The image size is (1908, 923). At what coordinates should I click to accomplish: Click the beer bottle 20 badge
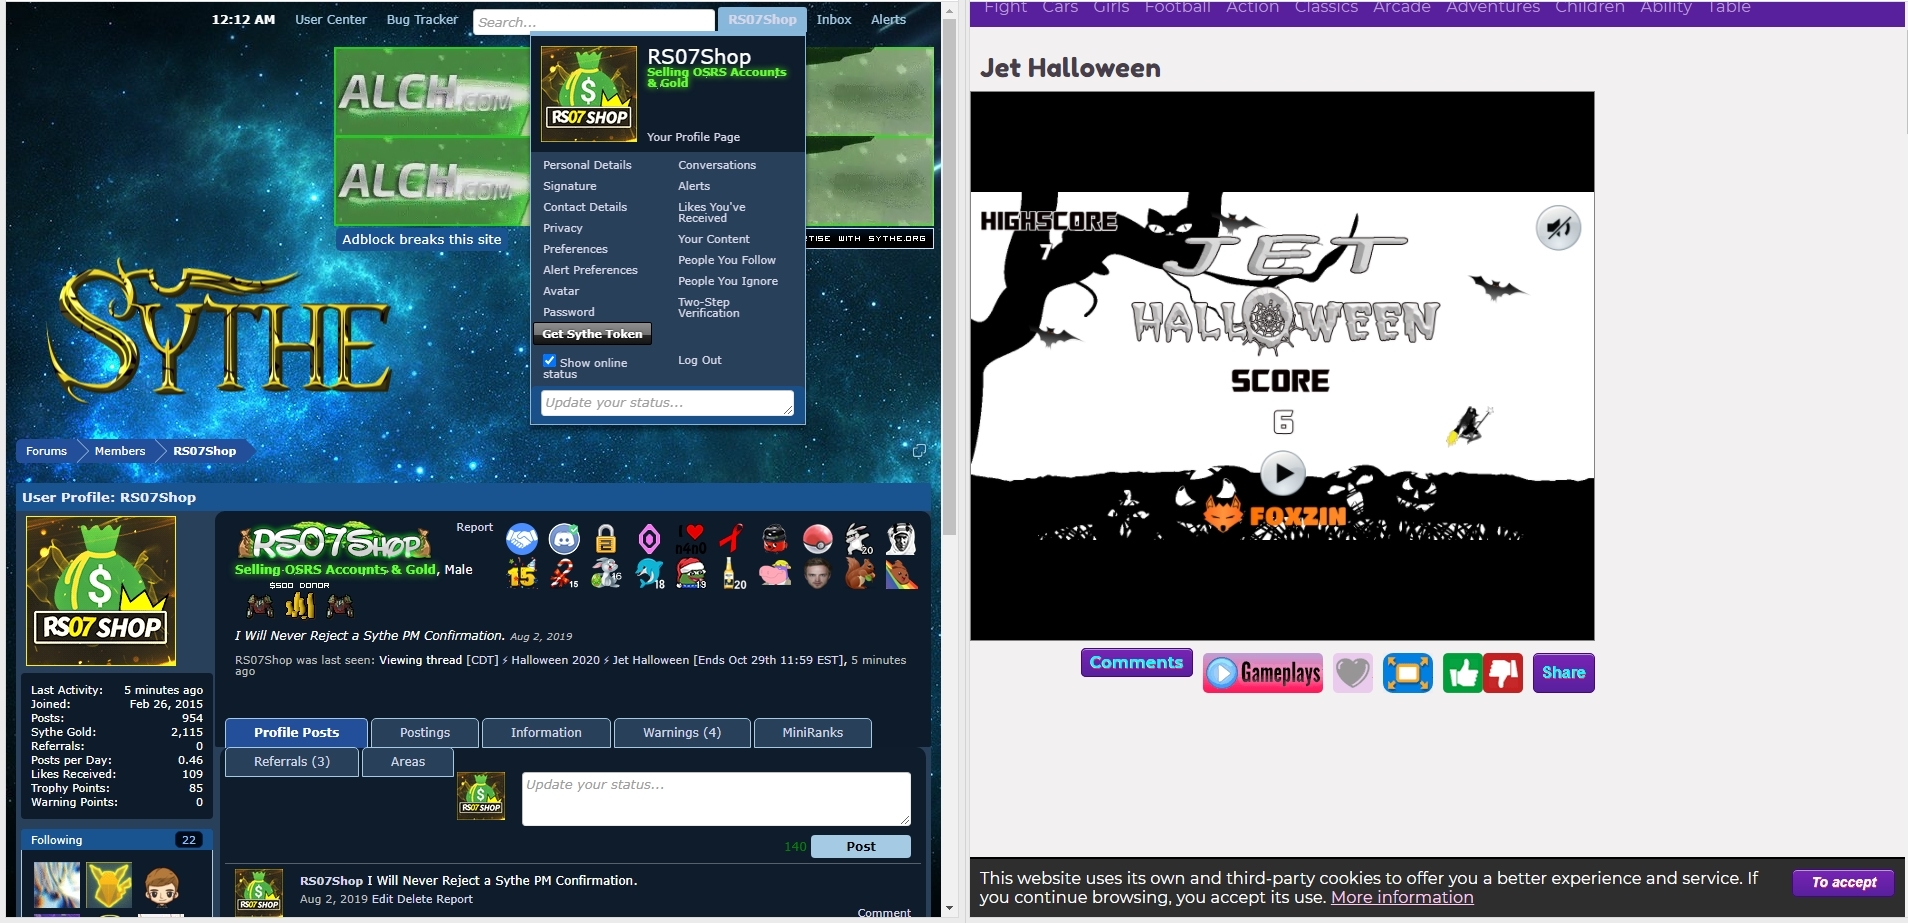(733, 573)
